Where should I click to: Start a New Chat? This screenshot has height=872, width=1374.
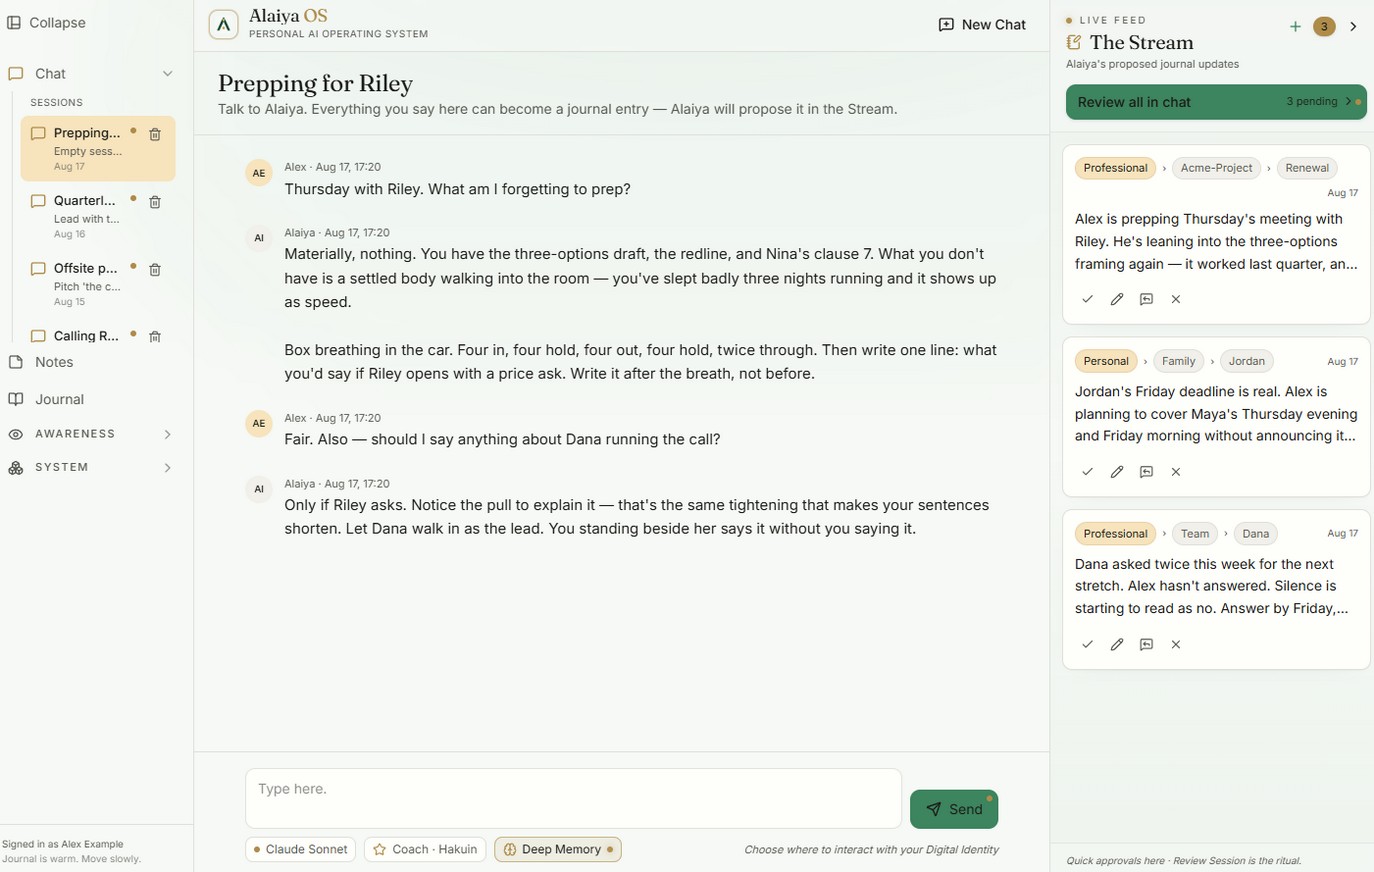pyautogui.click(x=982, y=25)
